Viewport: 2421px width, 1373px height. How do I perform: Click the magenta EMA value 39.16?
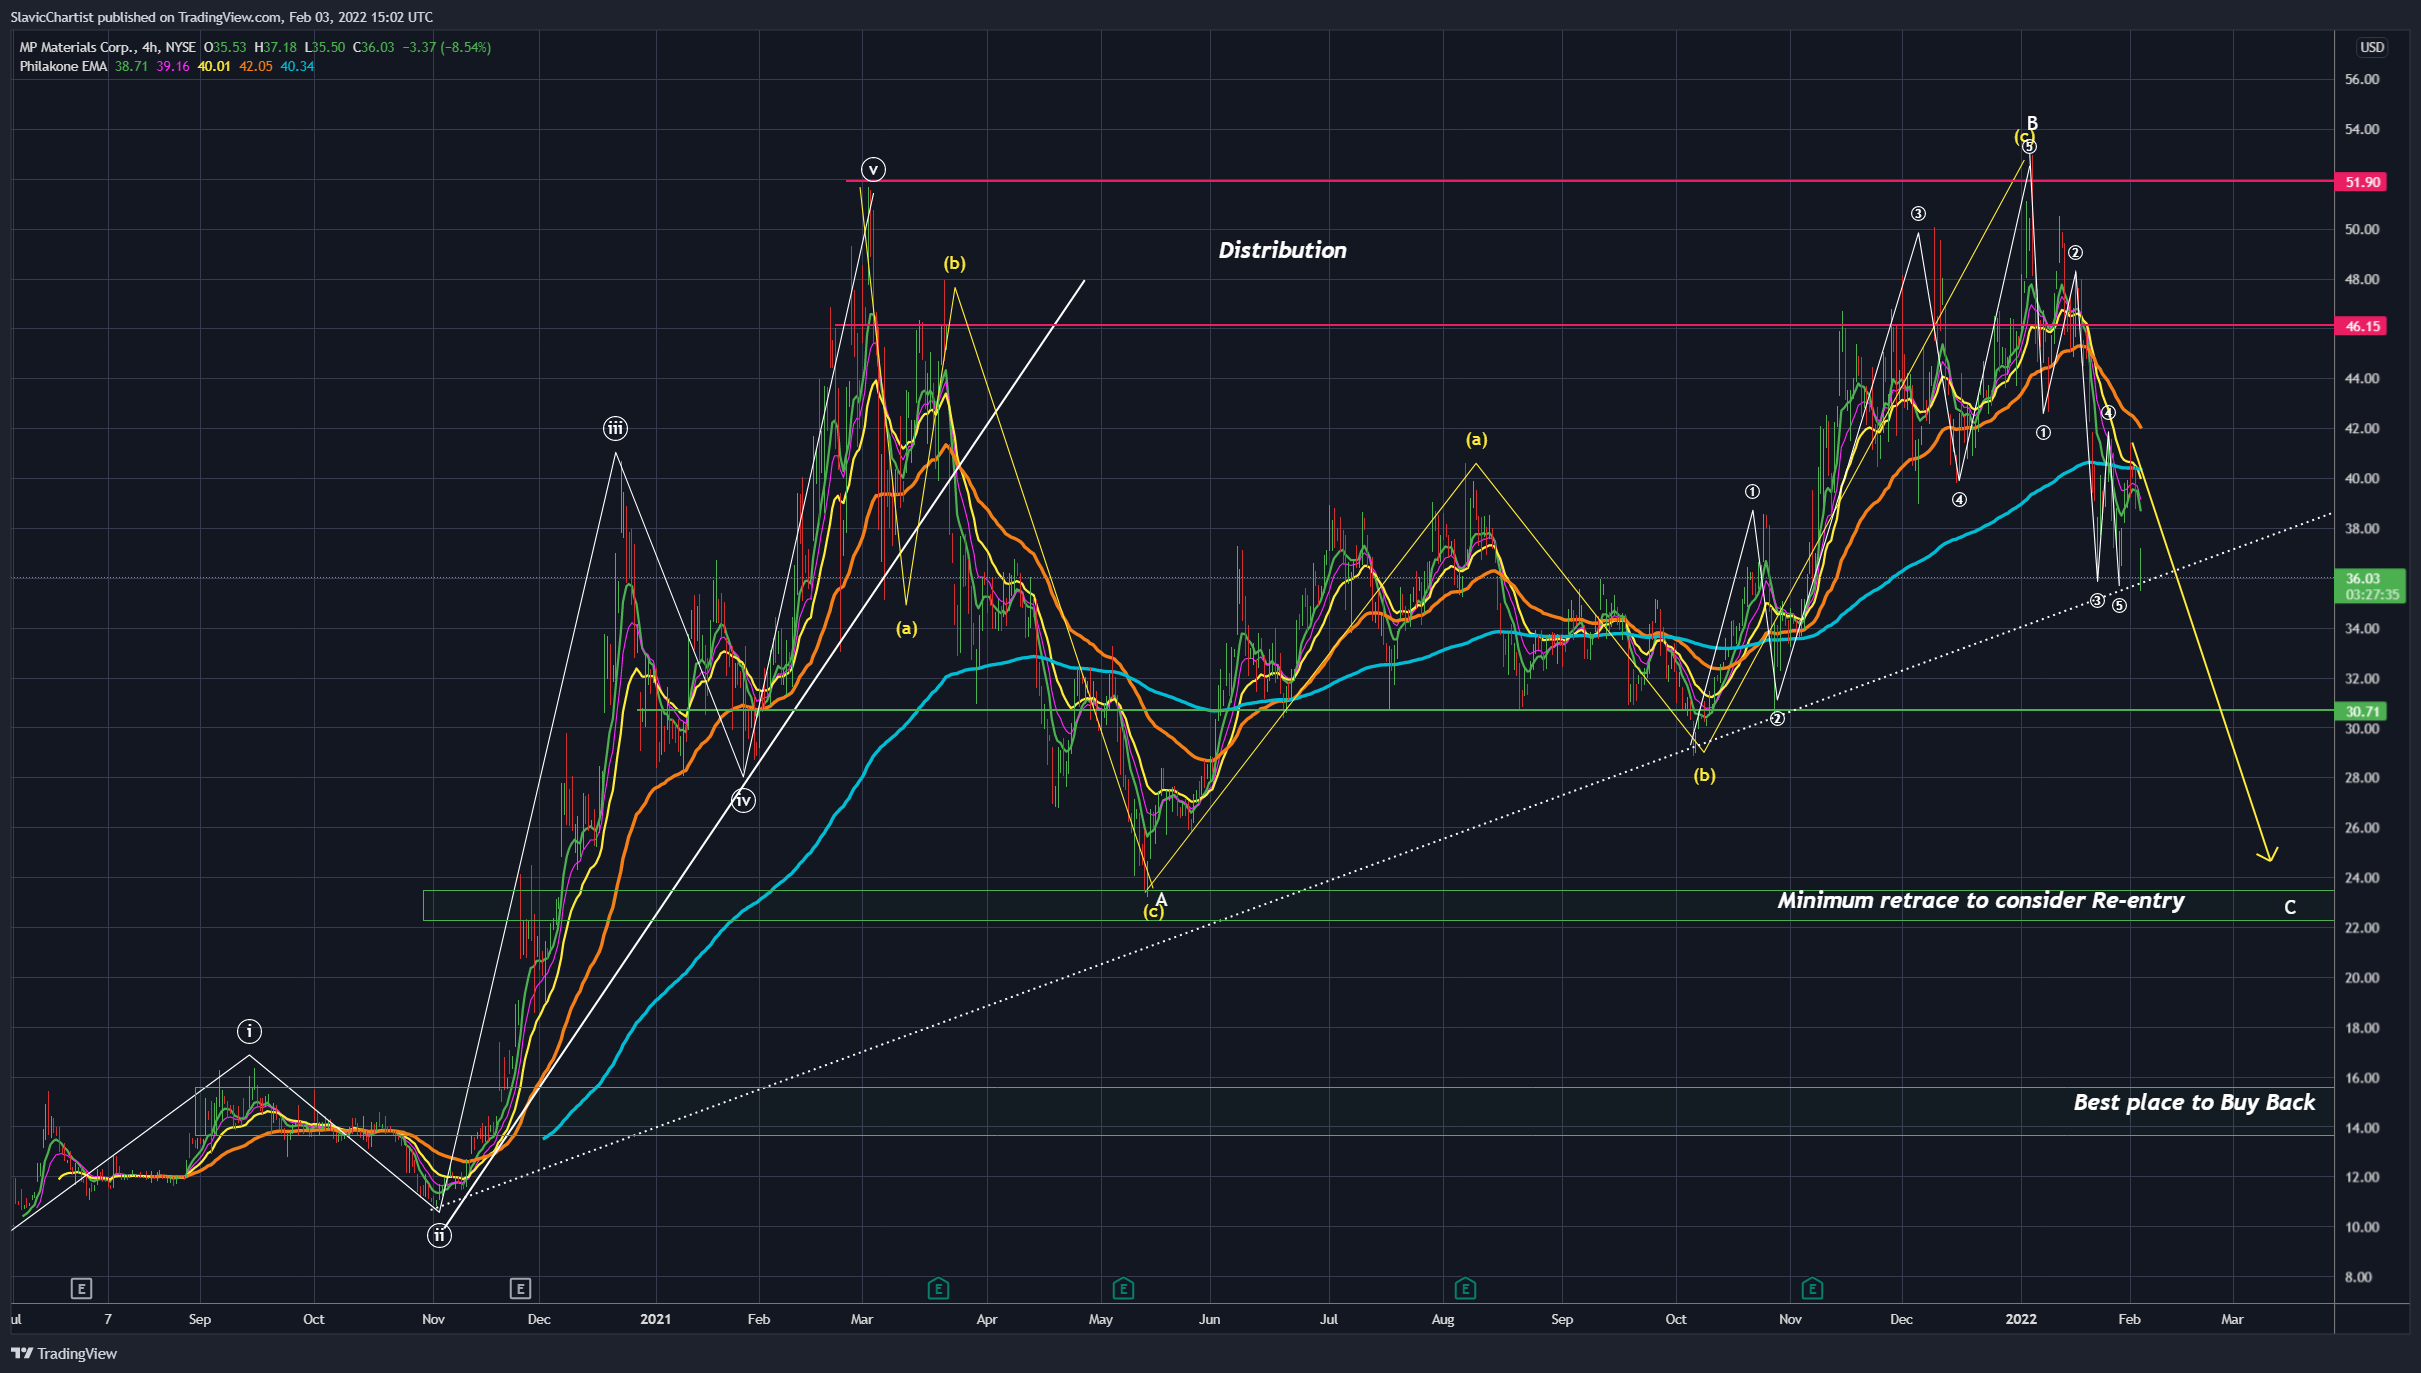[173, 66]
